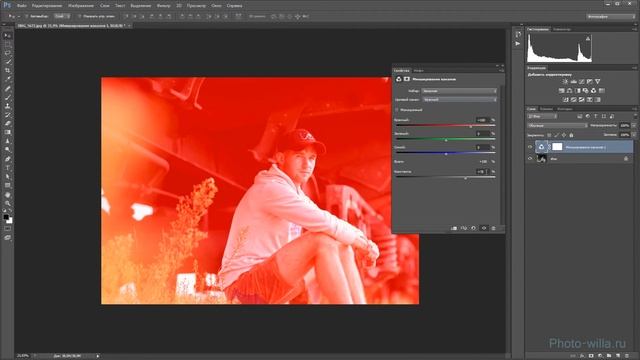Click the Blue channel slider
This screenshot has width=640, height=360.
[x=446, y=153]
